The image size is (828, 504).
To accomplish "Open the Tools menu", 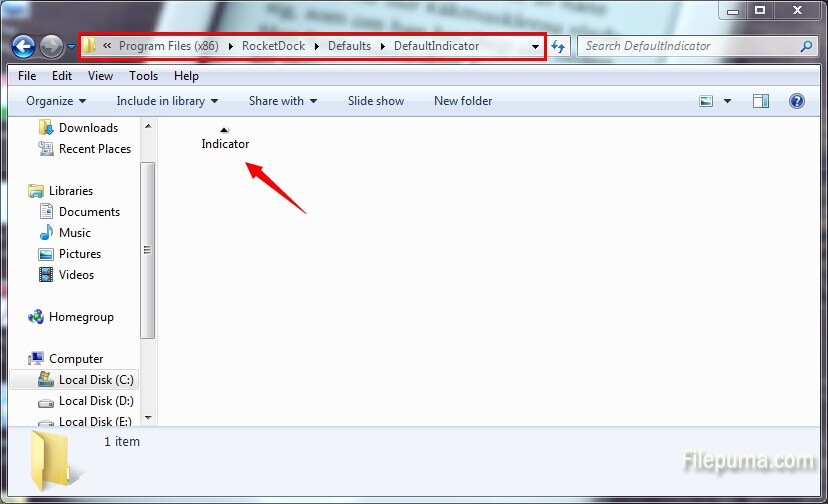I will pyautogui.click(x=143, y=76).
